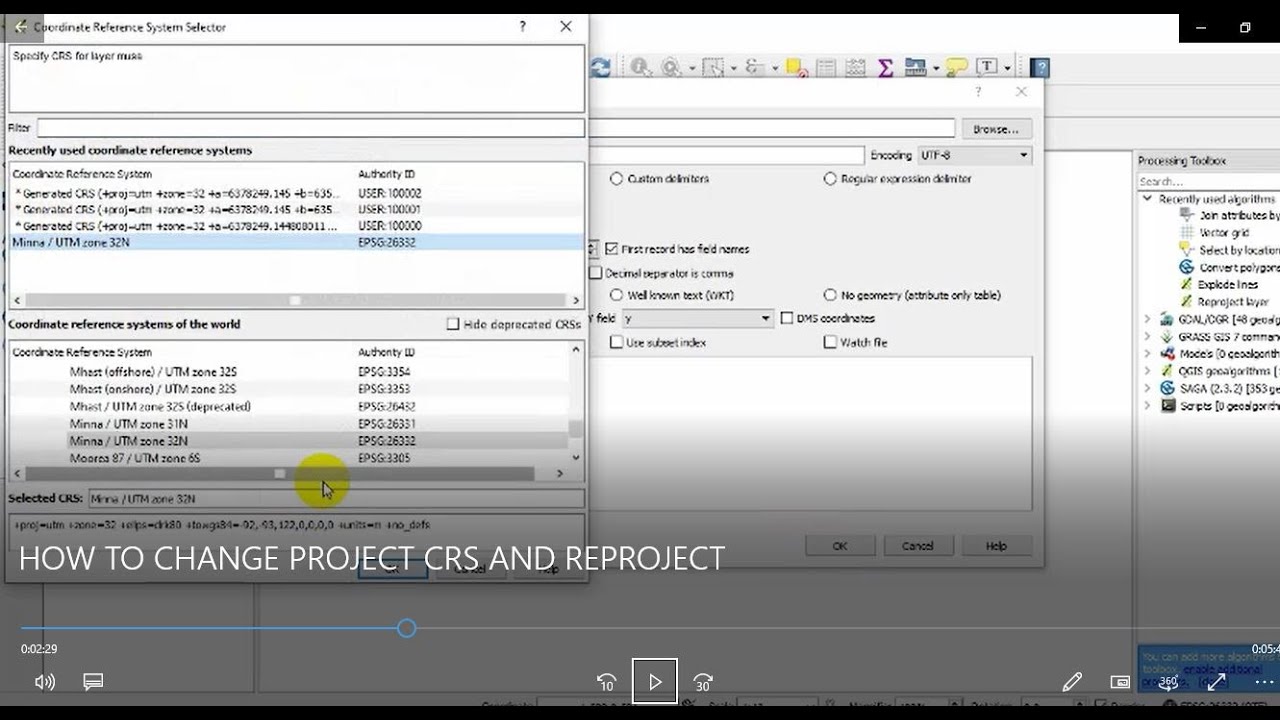Image resolution: width=1280 pixels, height=720 pixels.
Task: Enable Watch file checkbox
Action: pyautogui.click(x=830, y=342)
